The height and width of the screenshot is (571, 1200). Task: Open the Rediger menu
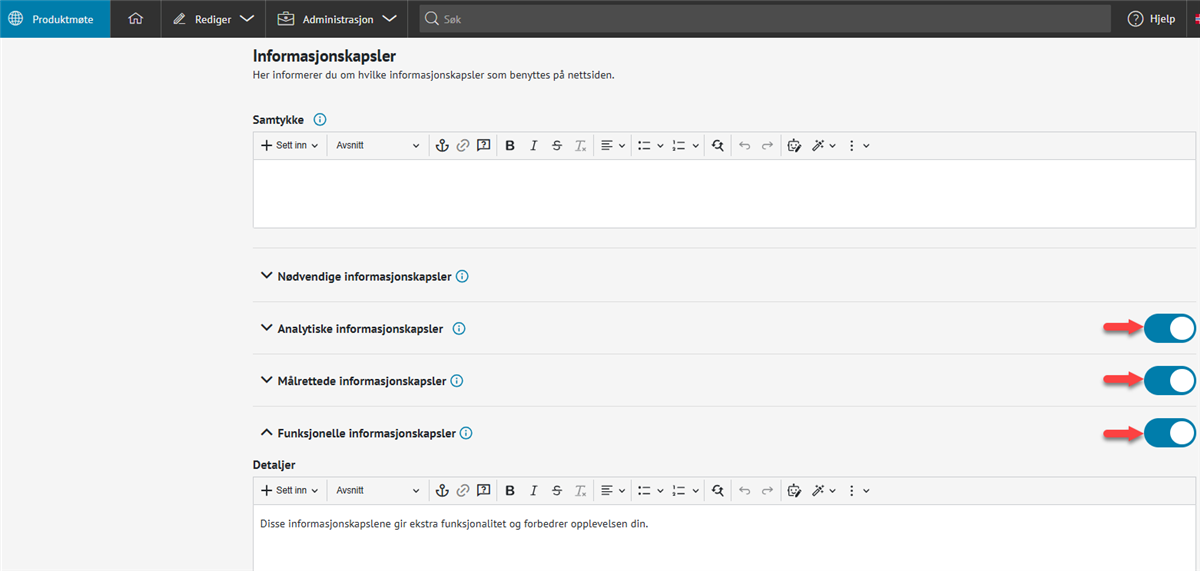click(x=212, y=19)
